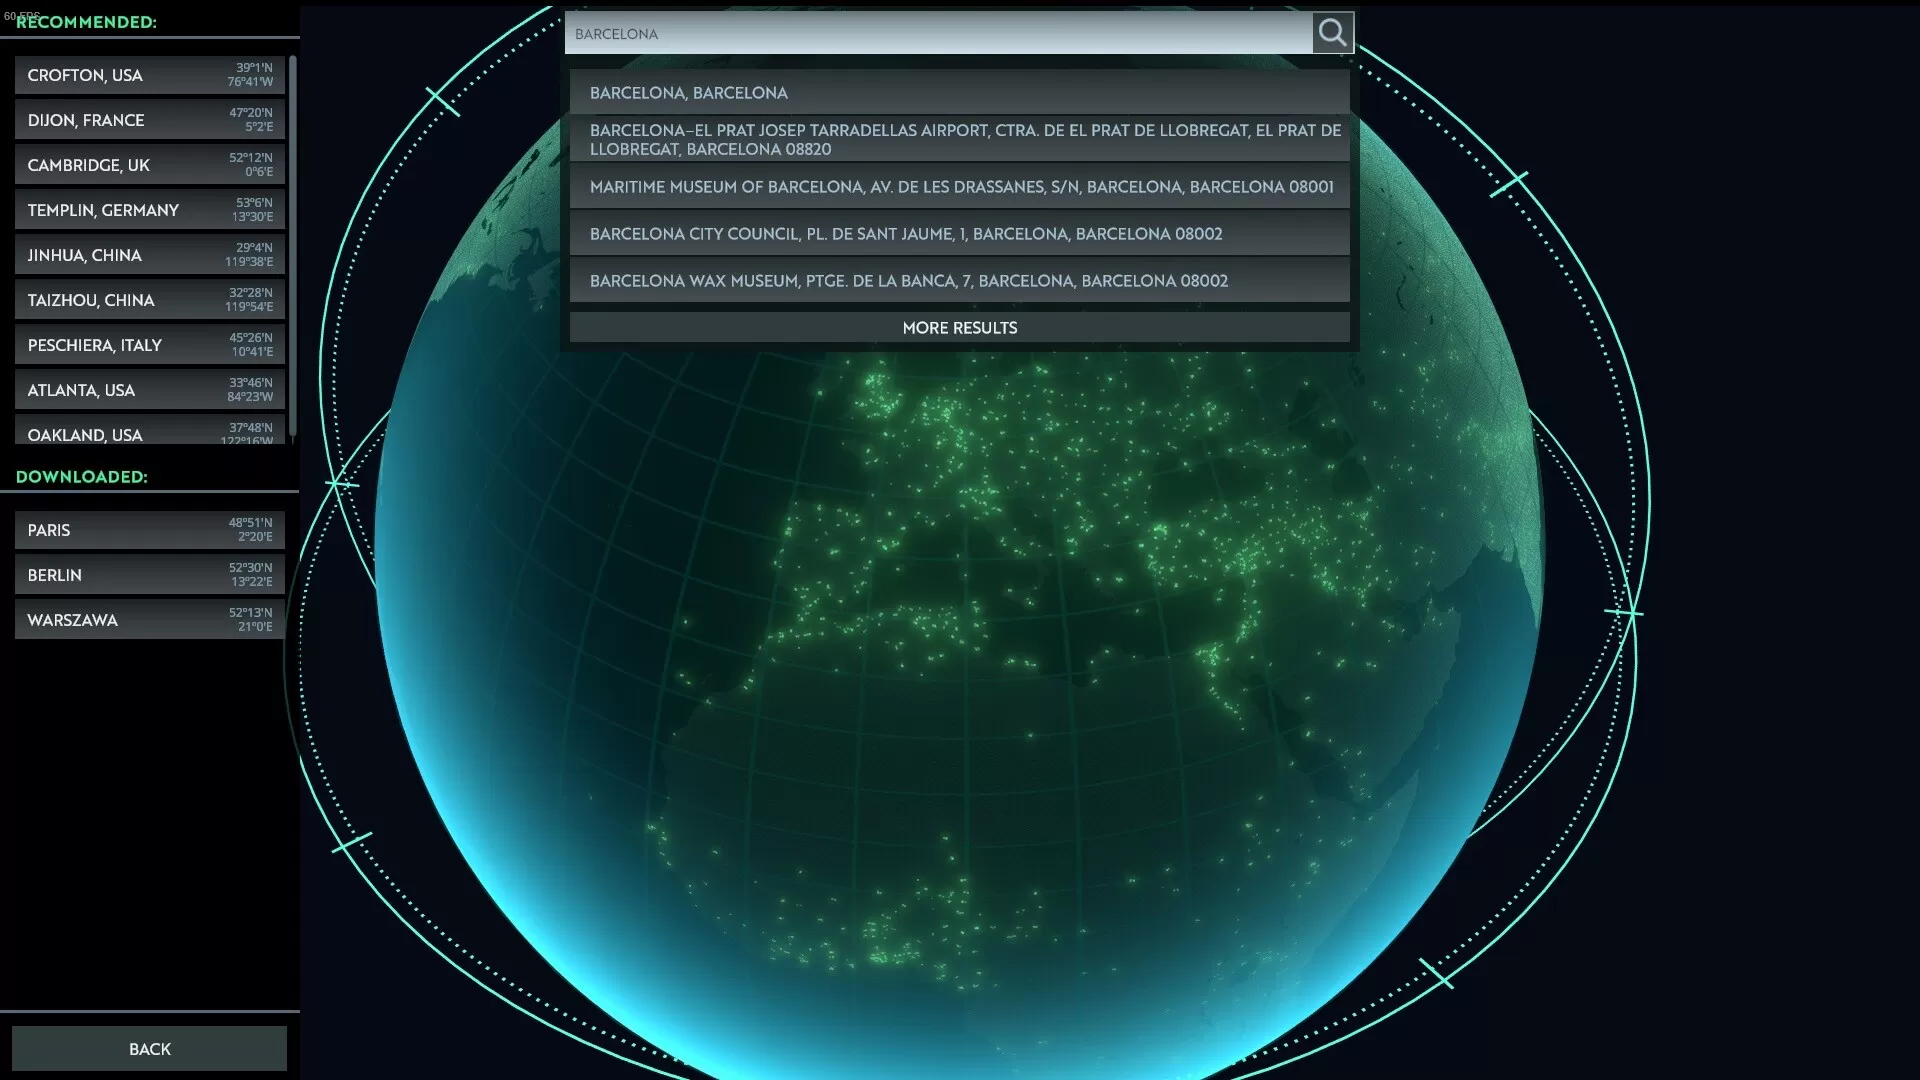Select the Barcelona–El Prat Josep Tarradellas Airport result
Viewport: 1920px width, 1080px height.
point(958,139)
